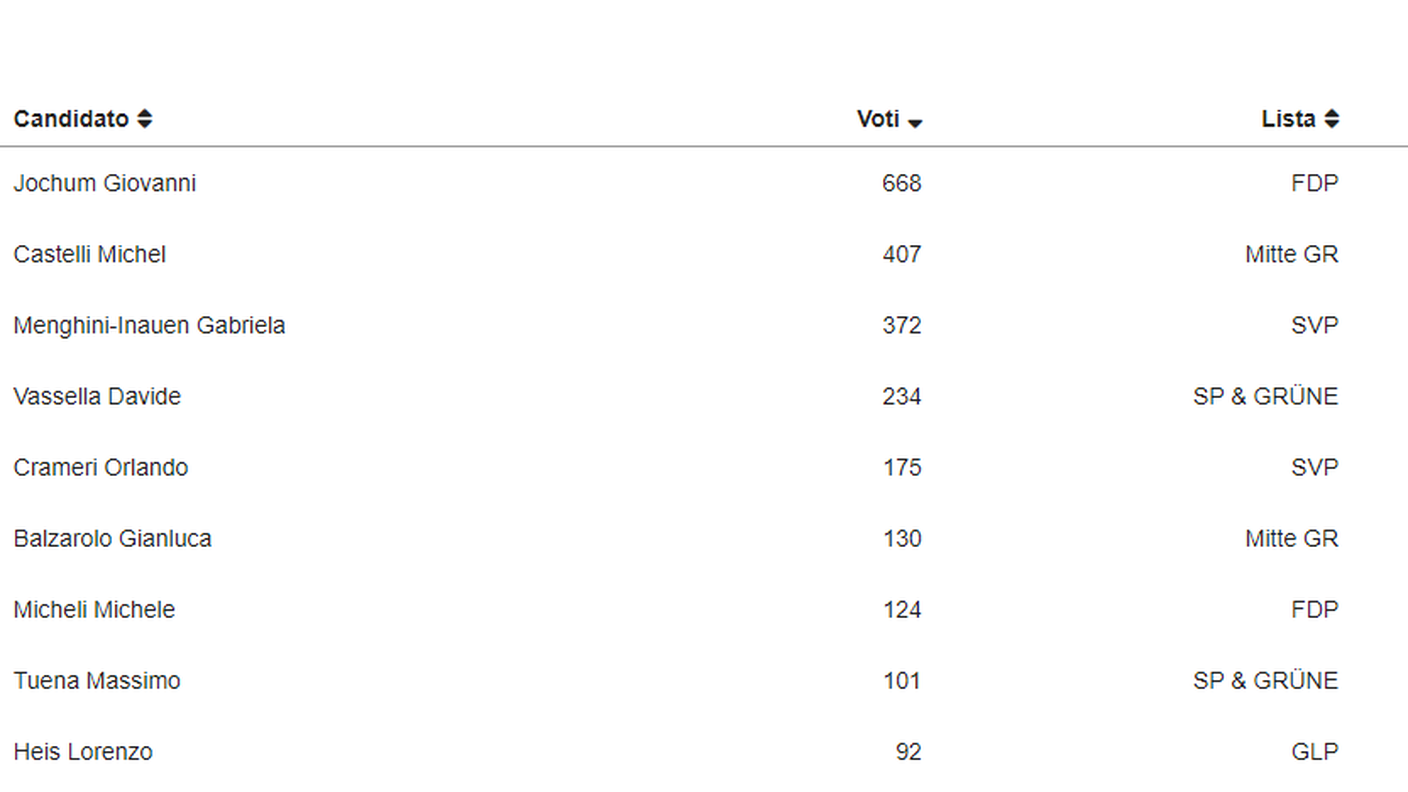Select candidate Tuena Massimo

[x=97, y=681]
